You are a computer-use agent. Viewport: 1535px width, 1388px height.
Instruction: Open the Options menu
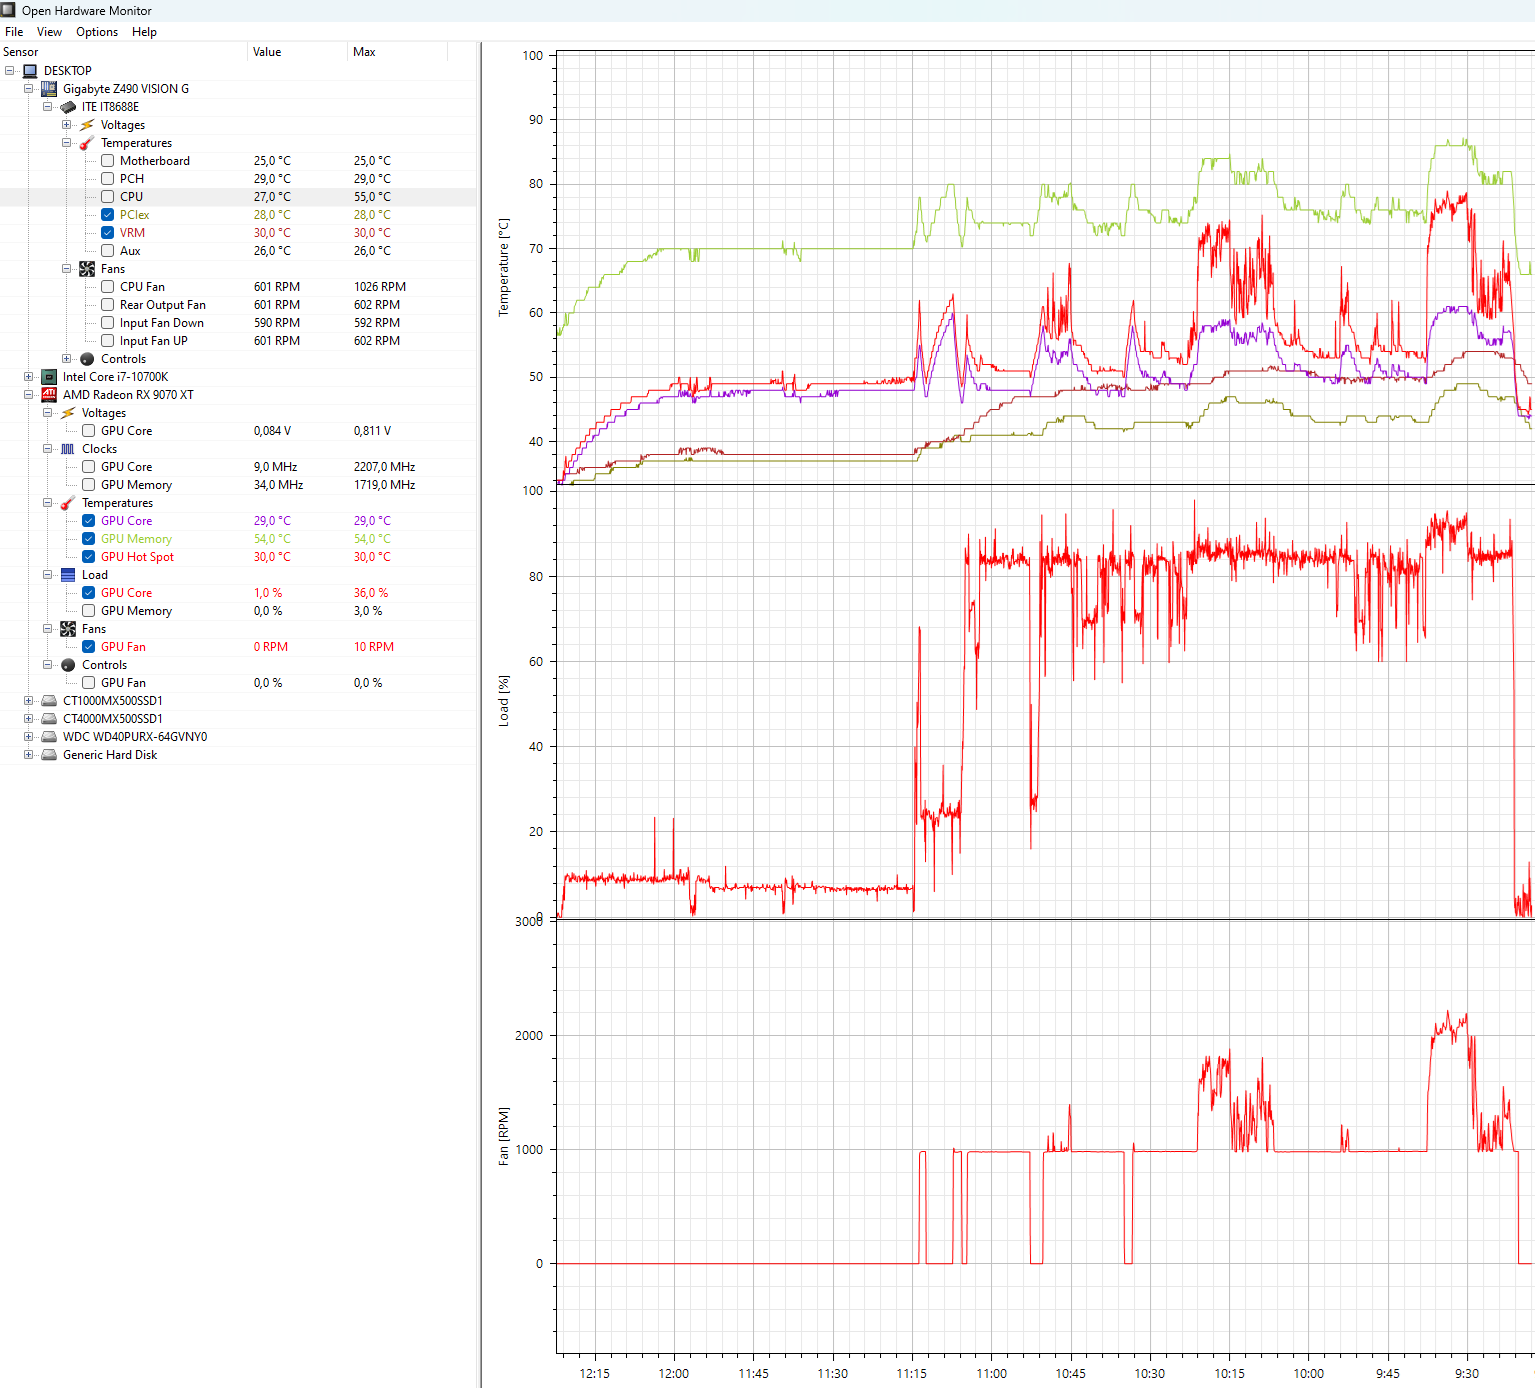coord(97,32)
